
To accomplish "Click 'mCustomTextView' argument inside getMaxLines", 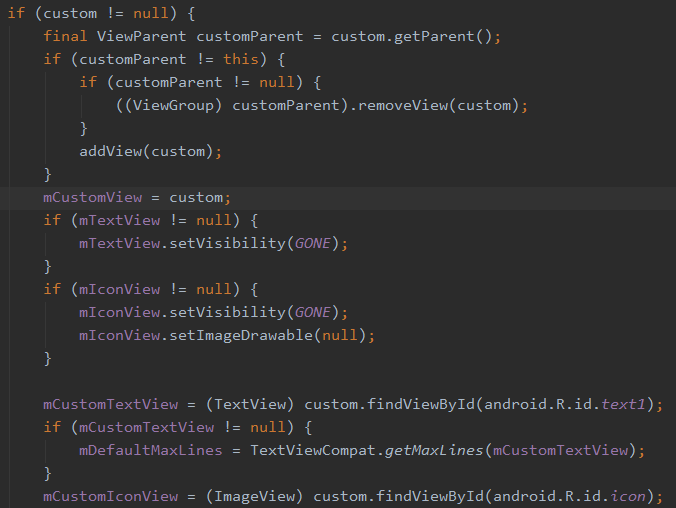I will click(x=560, y=450).
